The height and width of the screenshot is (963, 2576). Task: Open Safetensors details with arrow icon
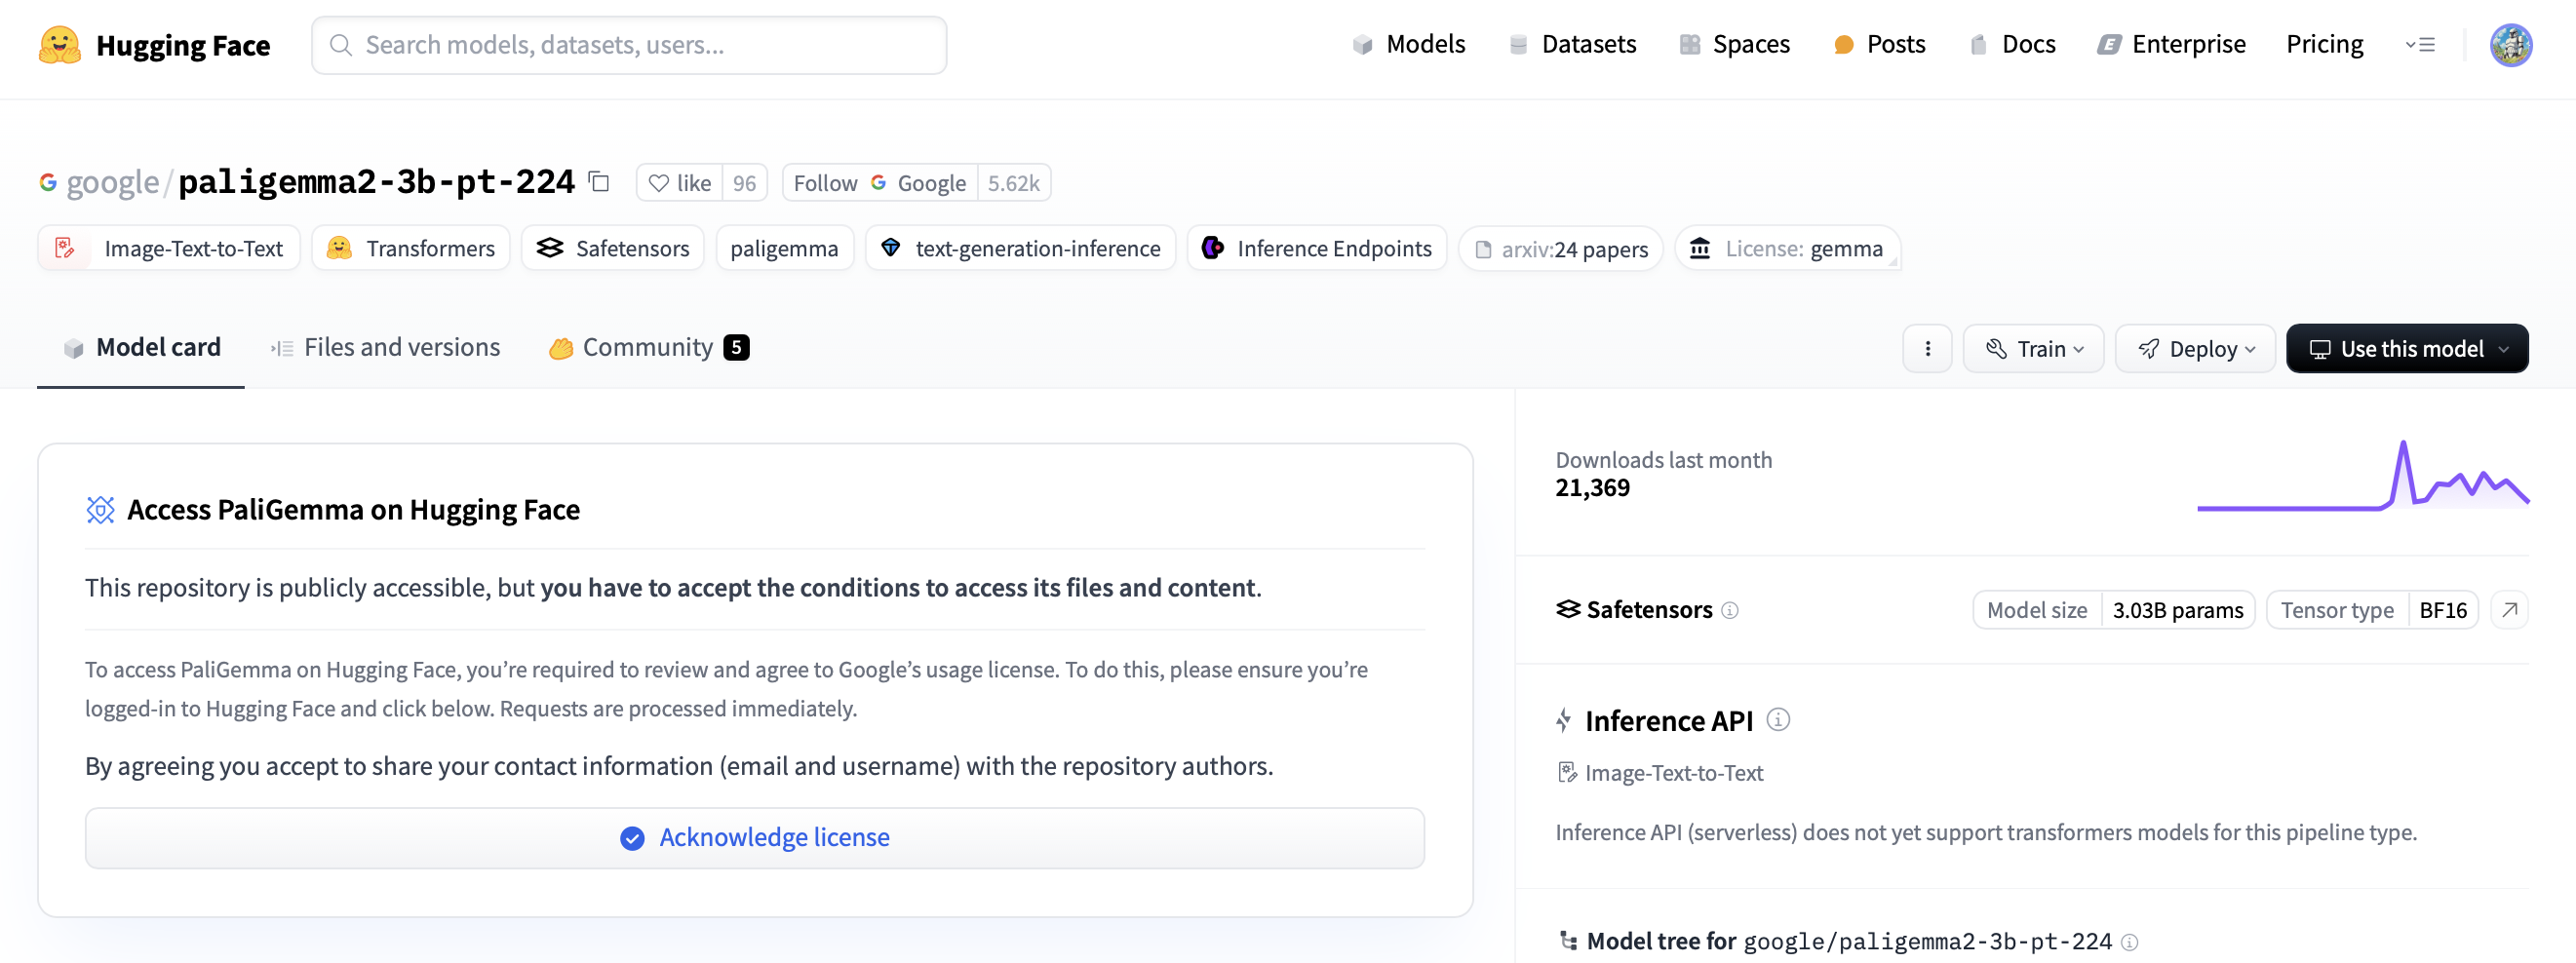coord(2509,610)
